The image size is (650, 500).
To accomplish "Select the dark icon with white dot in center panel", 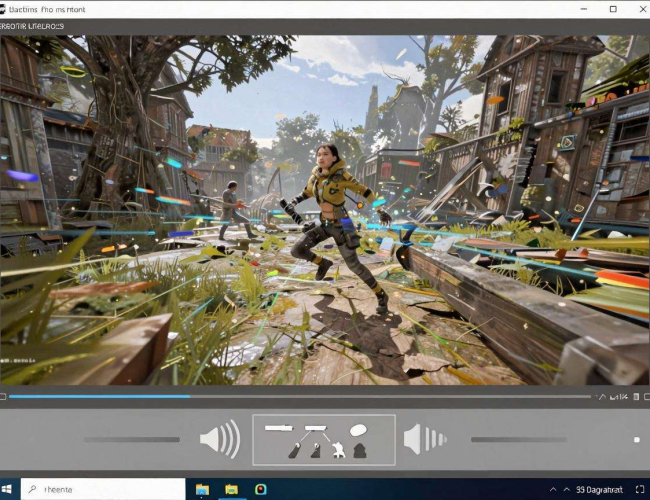I will click(316, 451).
